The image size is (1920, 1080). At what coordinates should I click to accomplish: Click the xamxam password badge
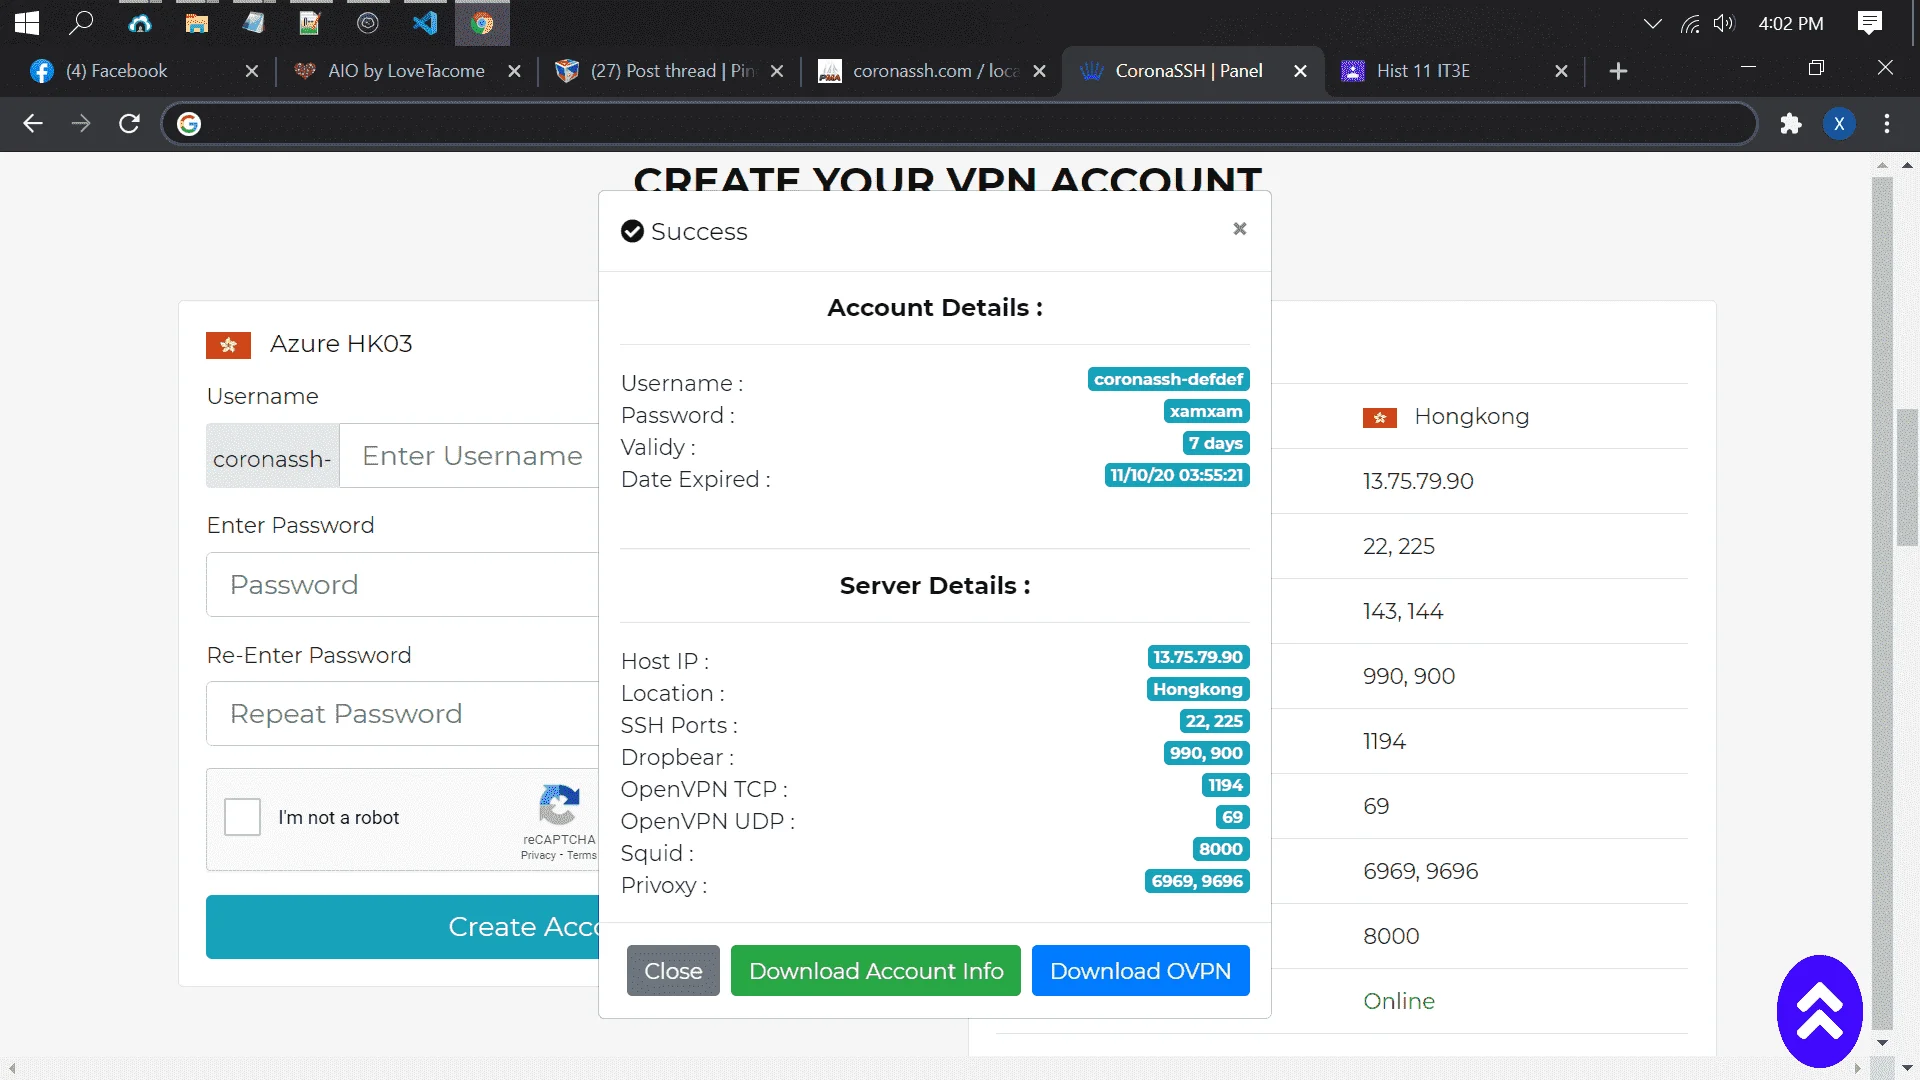[1206, 412]
